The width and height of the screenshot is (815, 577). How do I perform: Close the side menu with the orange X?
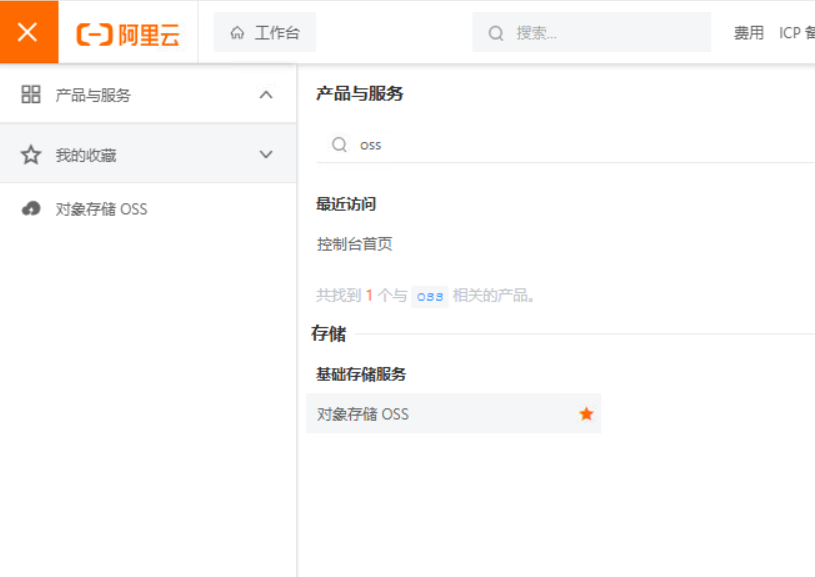(29, 32)
